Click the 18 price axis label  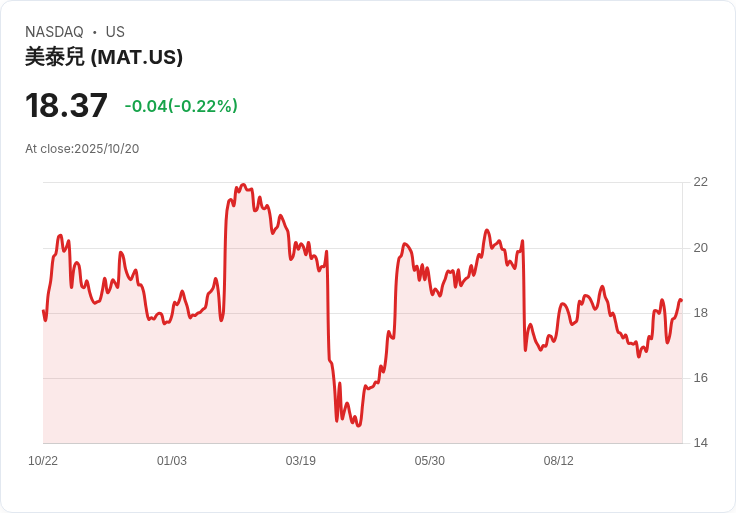click(701, 313)
